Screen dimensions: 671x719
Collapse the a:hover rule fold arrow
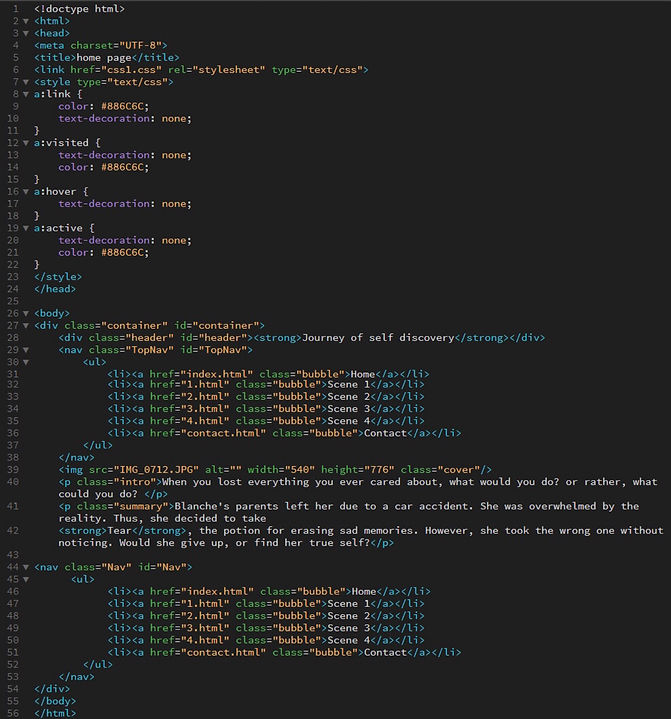tap(26, 192)
